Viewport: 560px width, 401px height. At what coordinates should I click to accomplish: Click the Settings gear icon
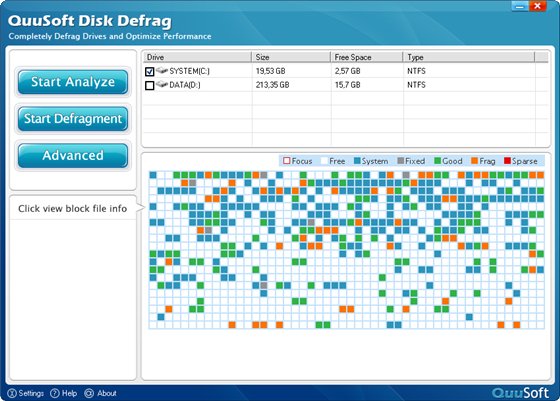(12, 393)
